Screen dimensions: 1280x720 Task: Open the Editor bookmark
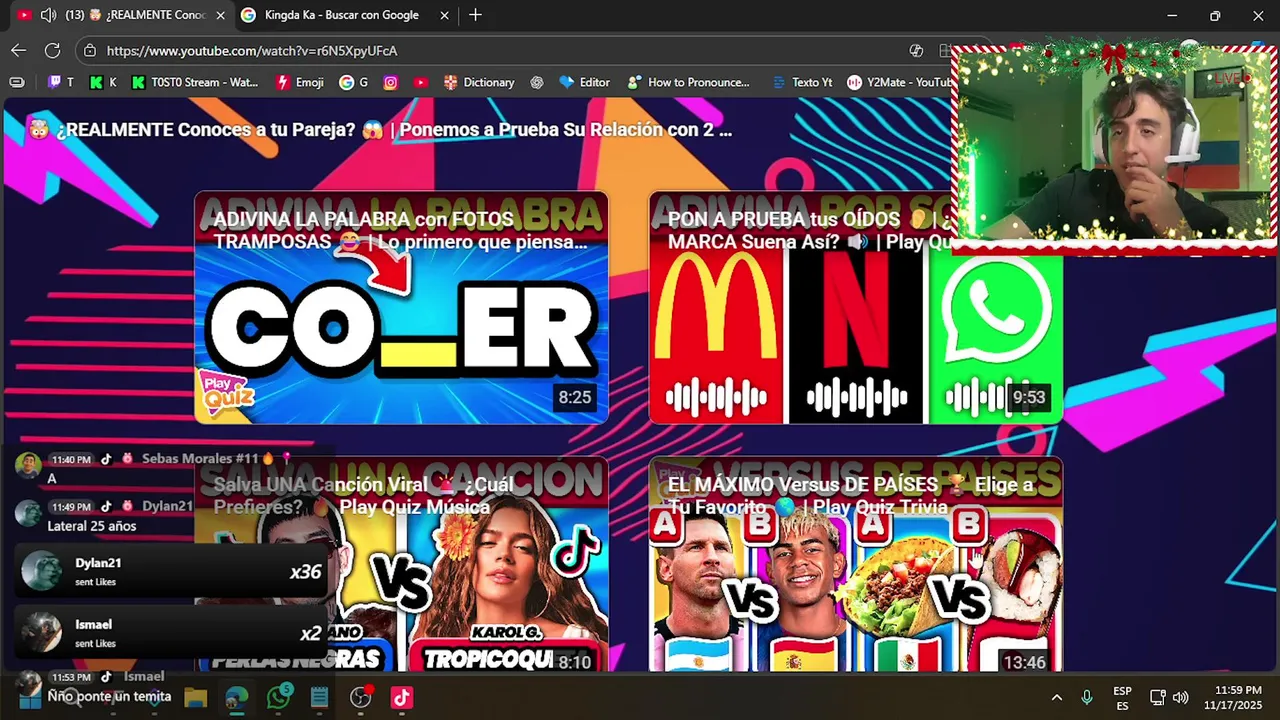[x=585, y=82]
